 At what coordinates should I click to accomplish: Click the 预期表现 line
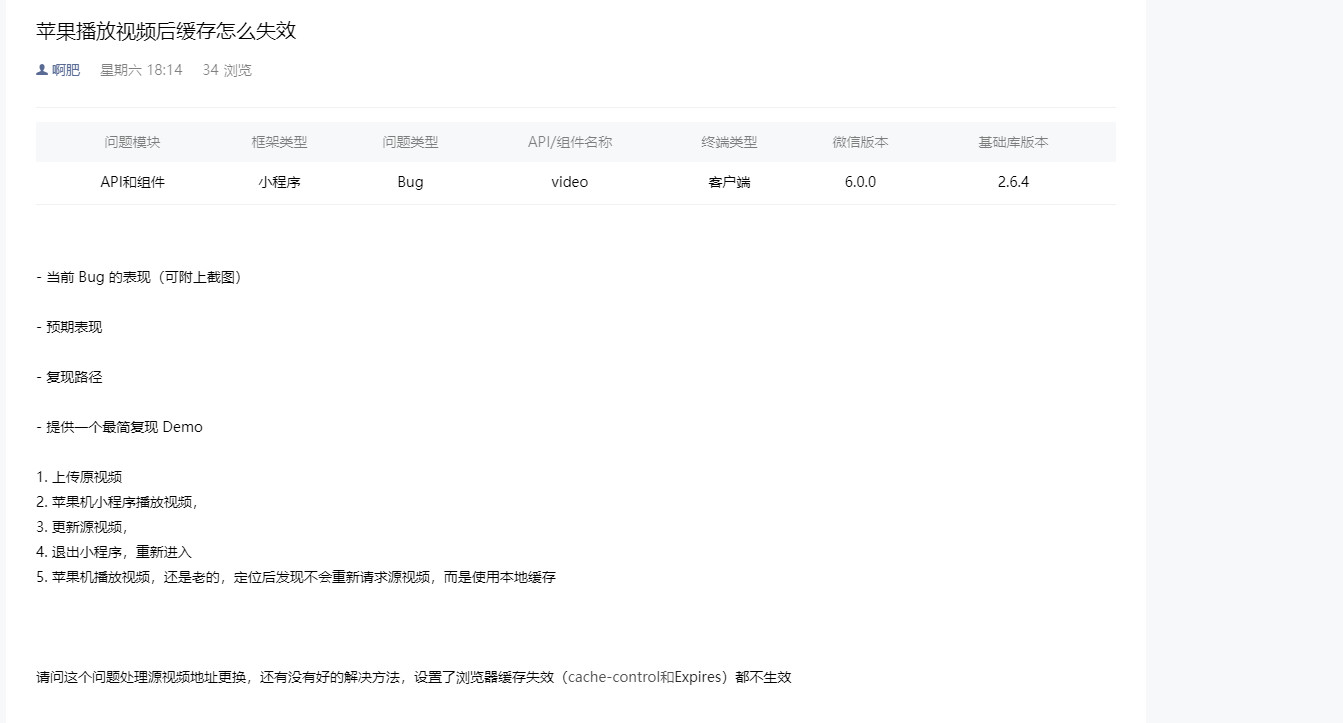(x=69, y=327)
